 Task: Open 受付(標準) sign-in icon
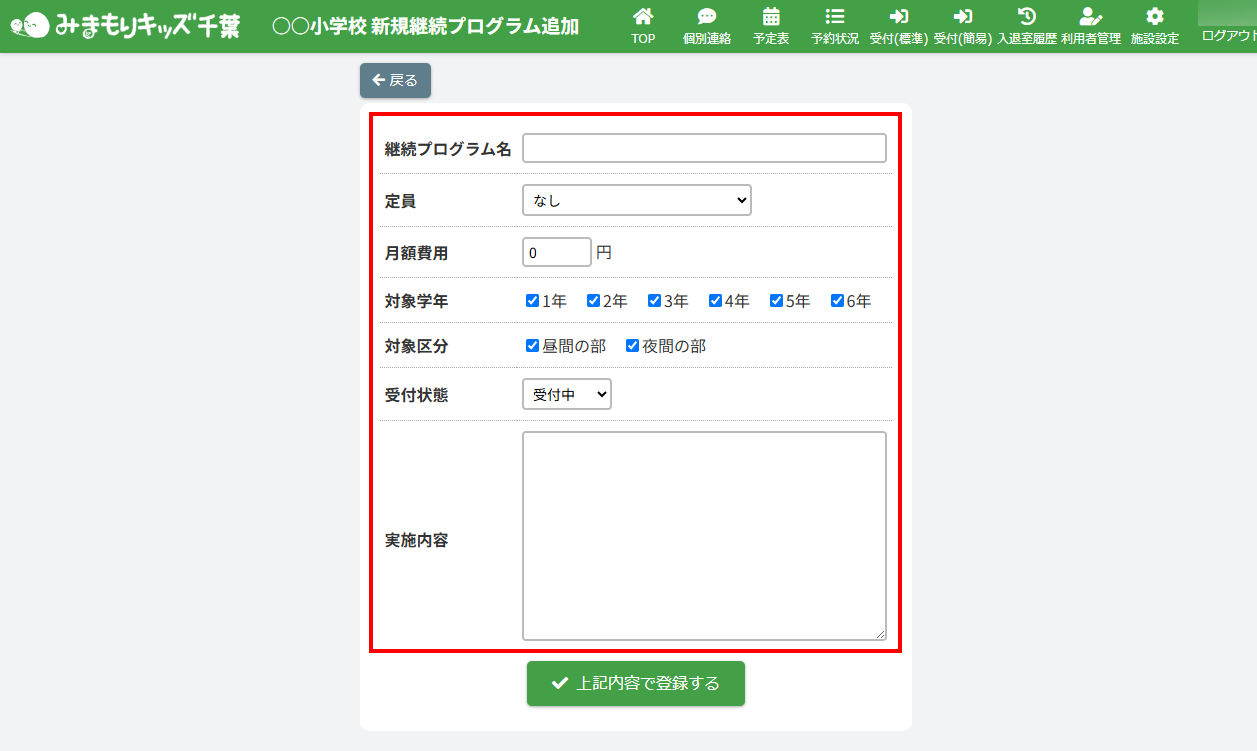(898, 17)
